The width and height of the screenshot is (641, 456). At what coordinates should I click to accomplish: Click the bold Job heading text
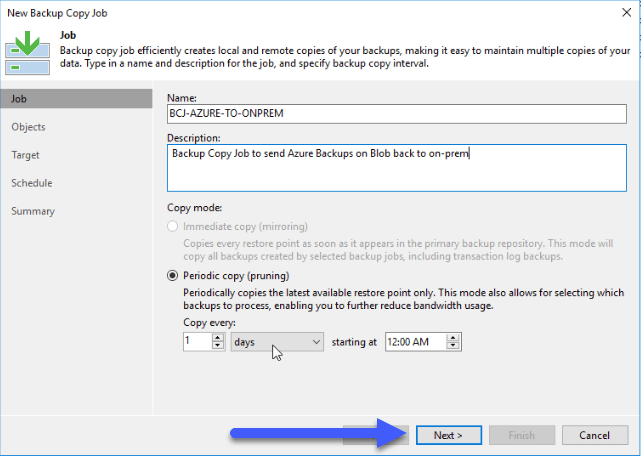click(68, 35)
